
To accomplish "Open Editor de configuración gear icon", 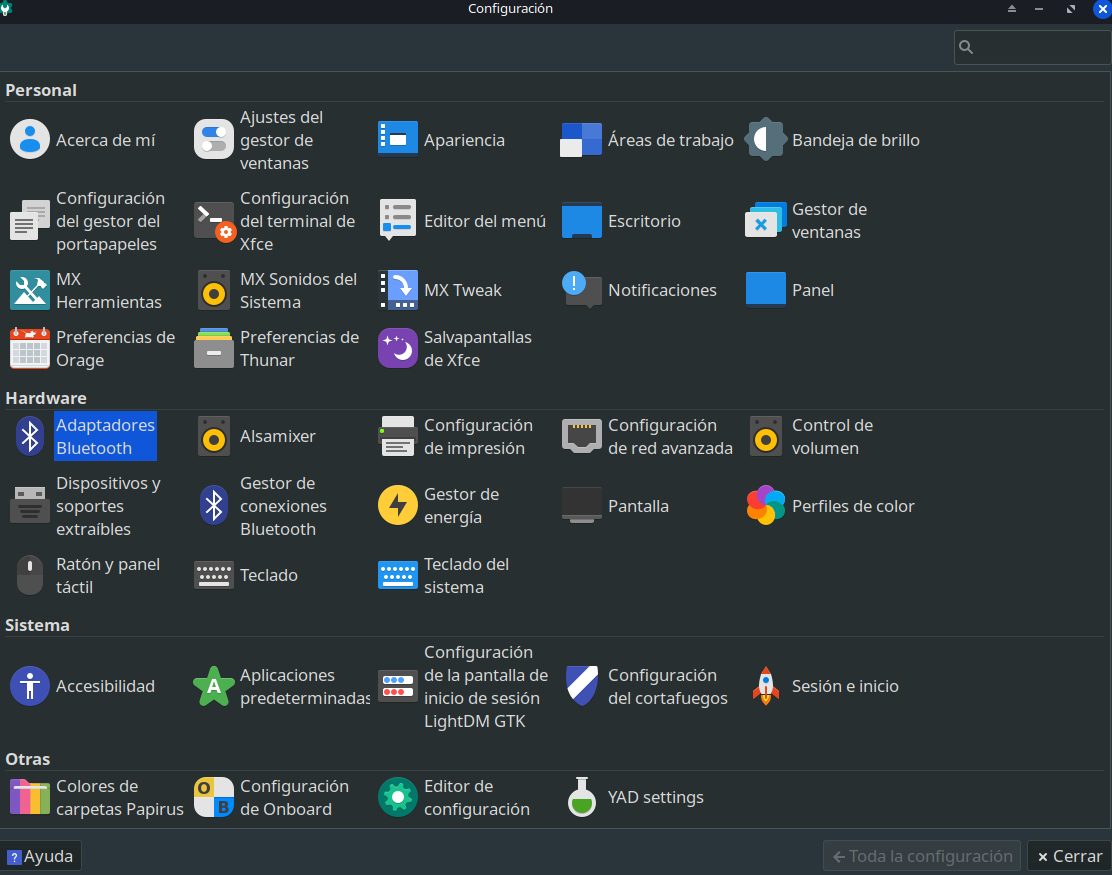I will [398, 797].
